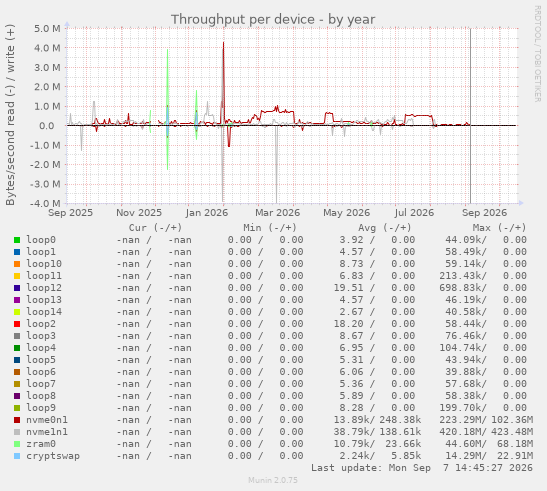Click the 'Sep 2026' x-axis label
Image resolution: width=547 pixels, height=491 pixels.
485,213
